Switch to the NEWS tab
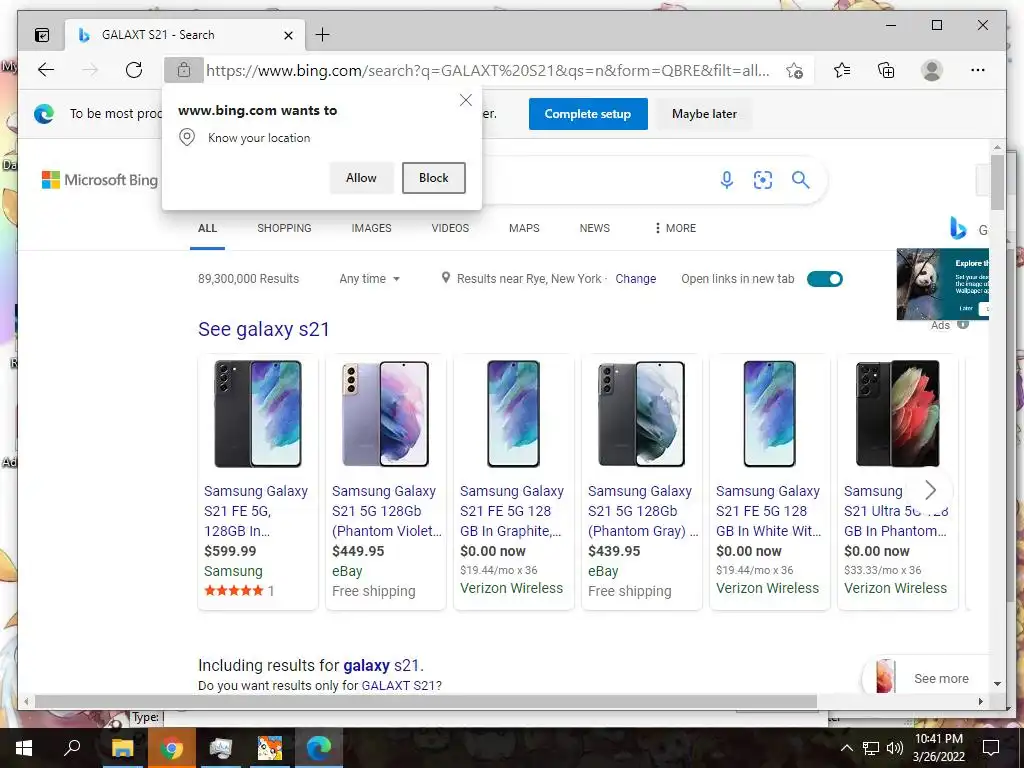Screen dimensions: 1024x768 (594, 228)
